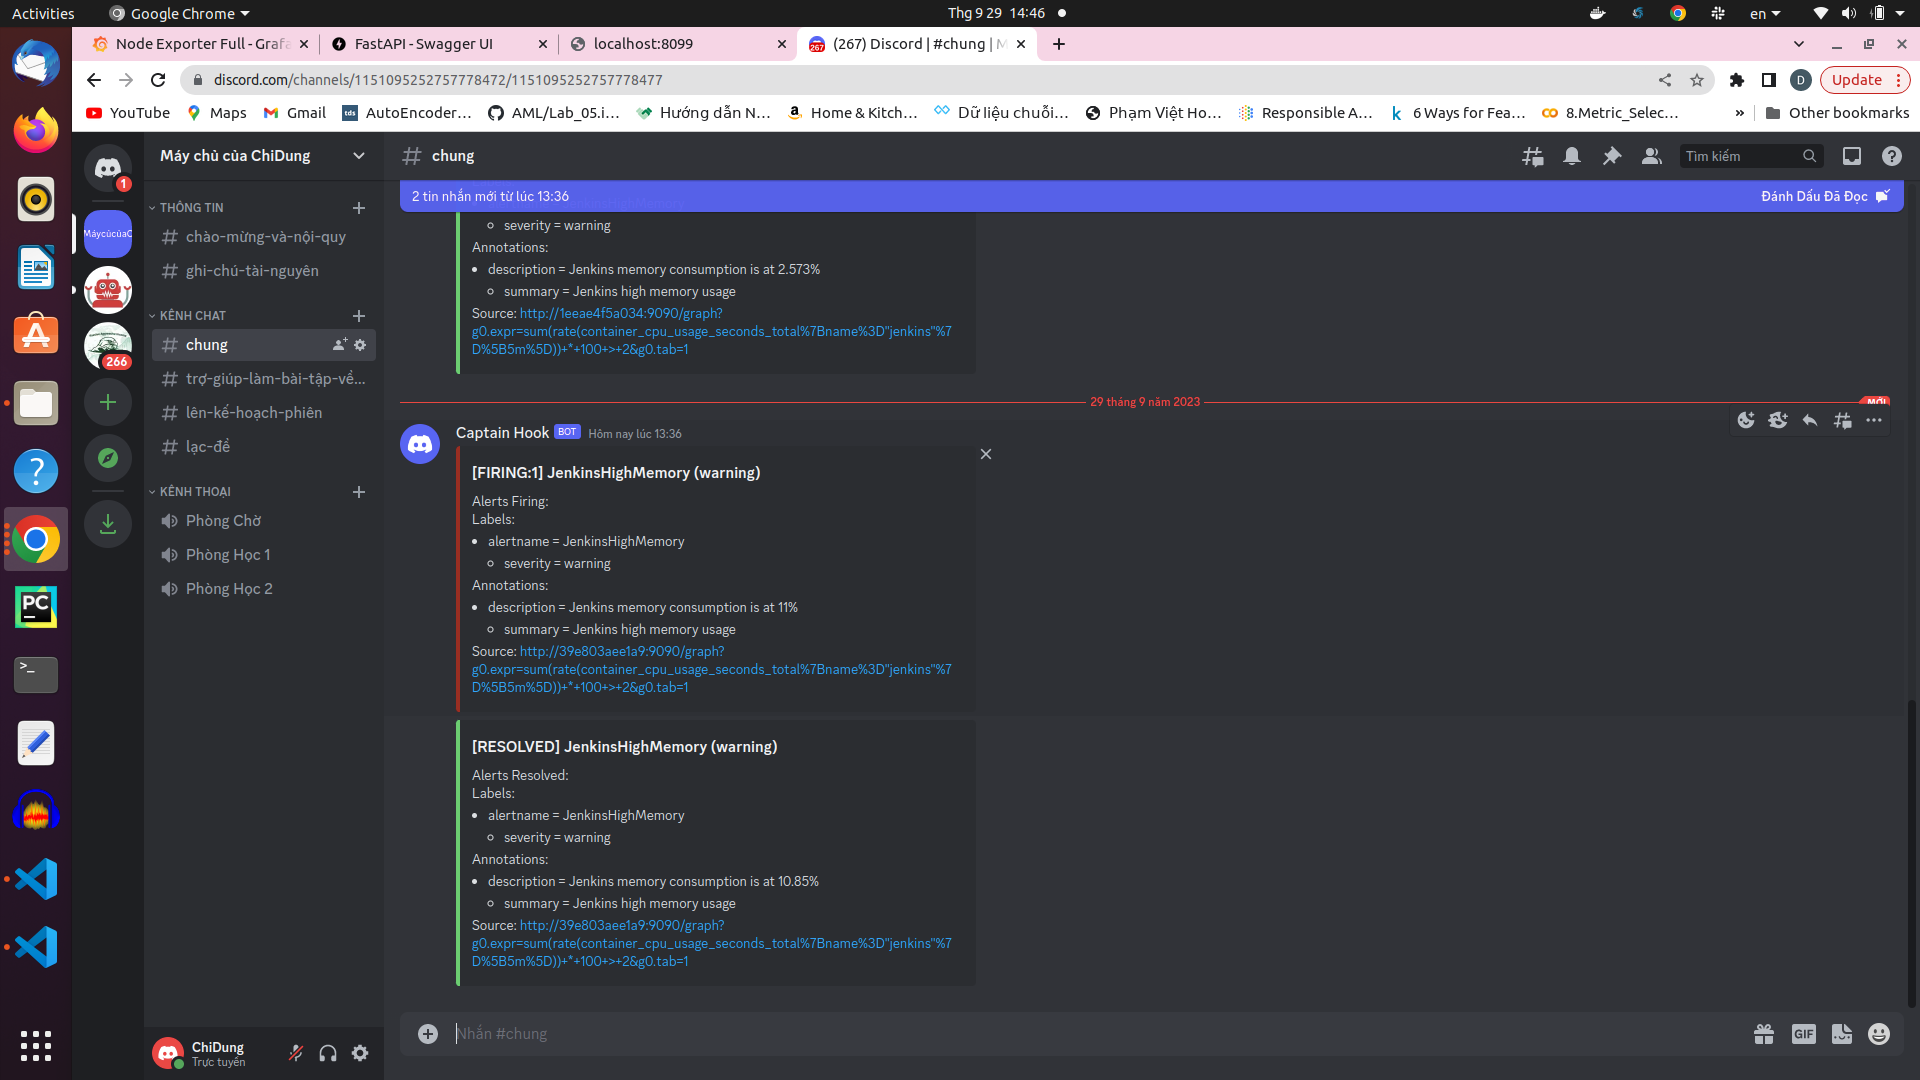Screen dimensions: 1920x1080
Task: Open the GIF picker
Action: pyautogui.click(x=1803, y=1034)
